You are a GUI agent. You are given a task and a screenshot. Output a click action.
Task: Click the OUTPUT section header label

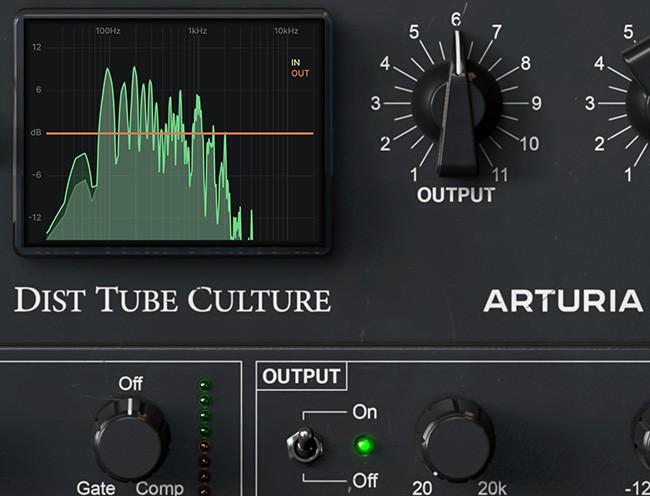pos(301,377)
